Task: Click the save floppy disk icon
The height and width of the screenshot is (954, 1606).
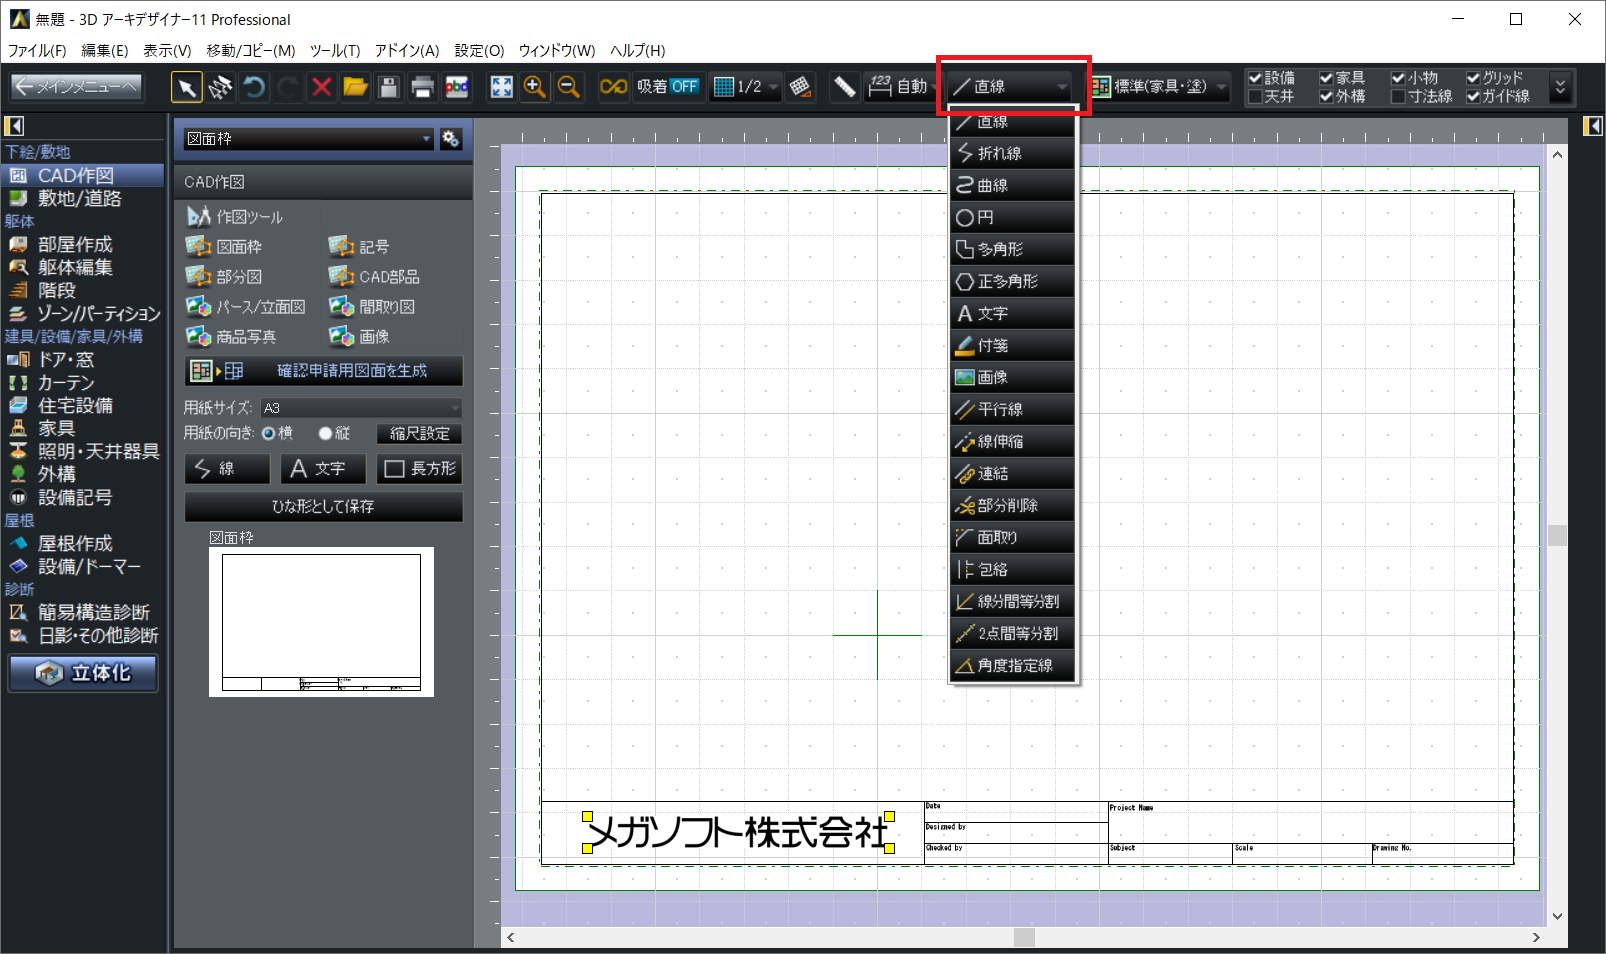Action: 389,87
